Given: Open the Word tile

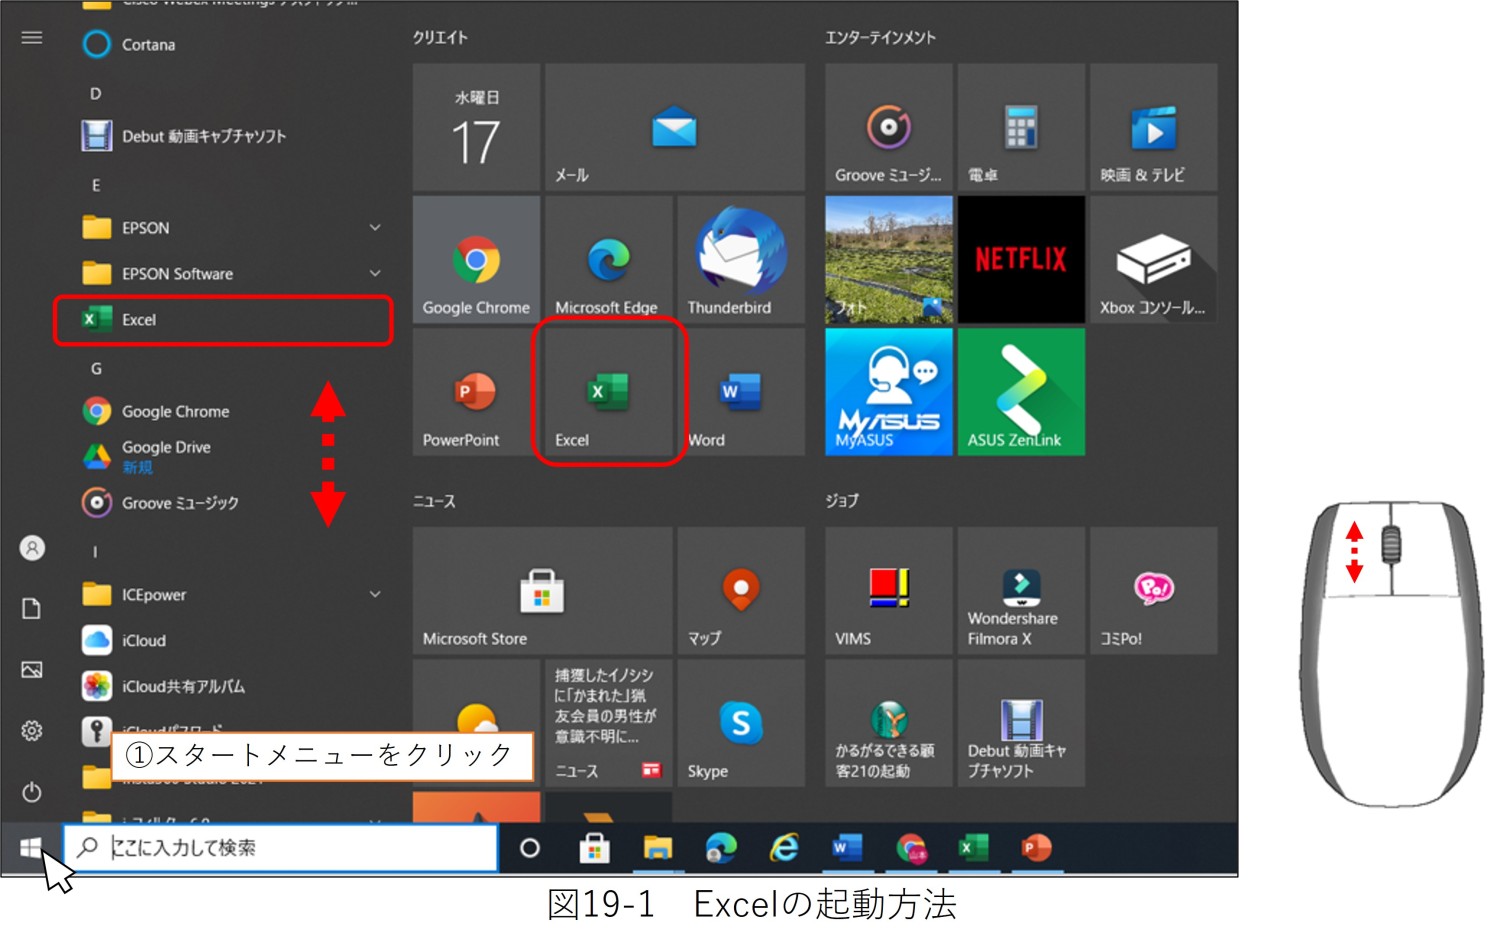Looking at the screenshot, I should coord(741,392).
